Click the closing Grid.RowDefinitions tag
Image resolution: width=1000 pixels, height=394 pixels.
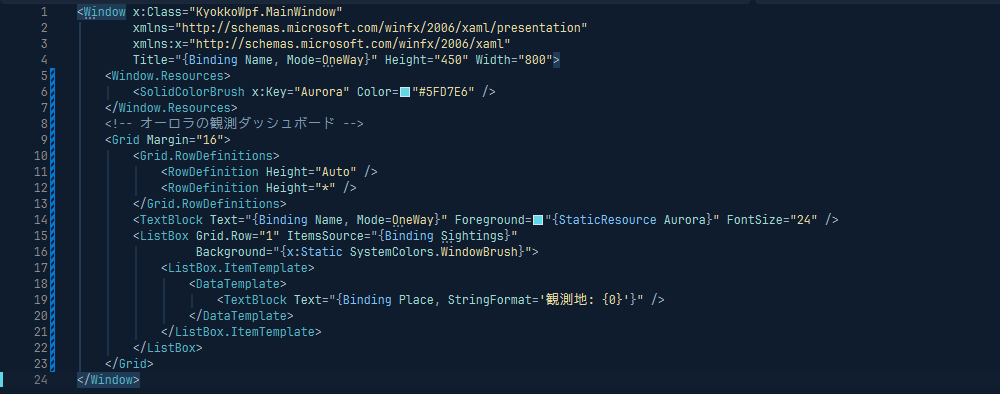[209, 204]
